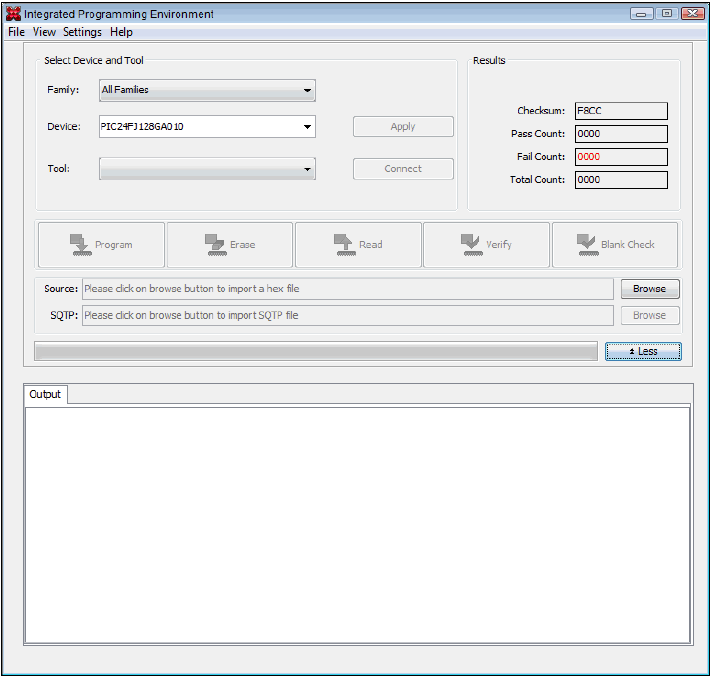This screenshot has height=680, width=711.
Task: Select the Output tab
Action: point(45,395)
